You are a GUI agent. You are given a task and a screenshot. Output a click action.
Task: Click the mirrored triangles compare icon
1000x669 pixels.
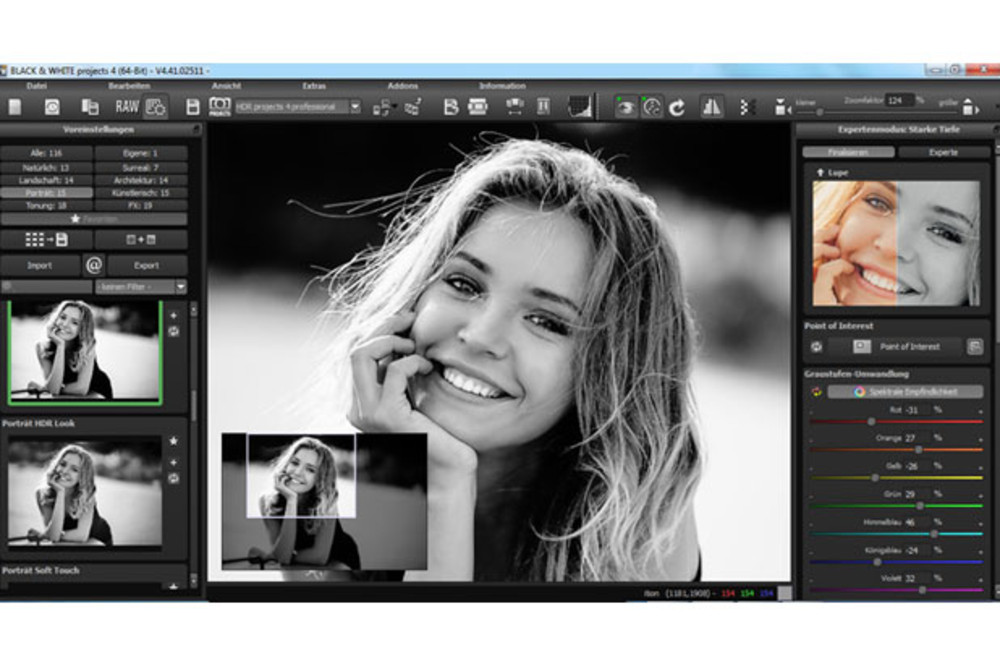point(712,107)
